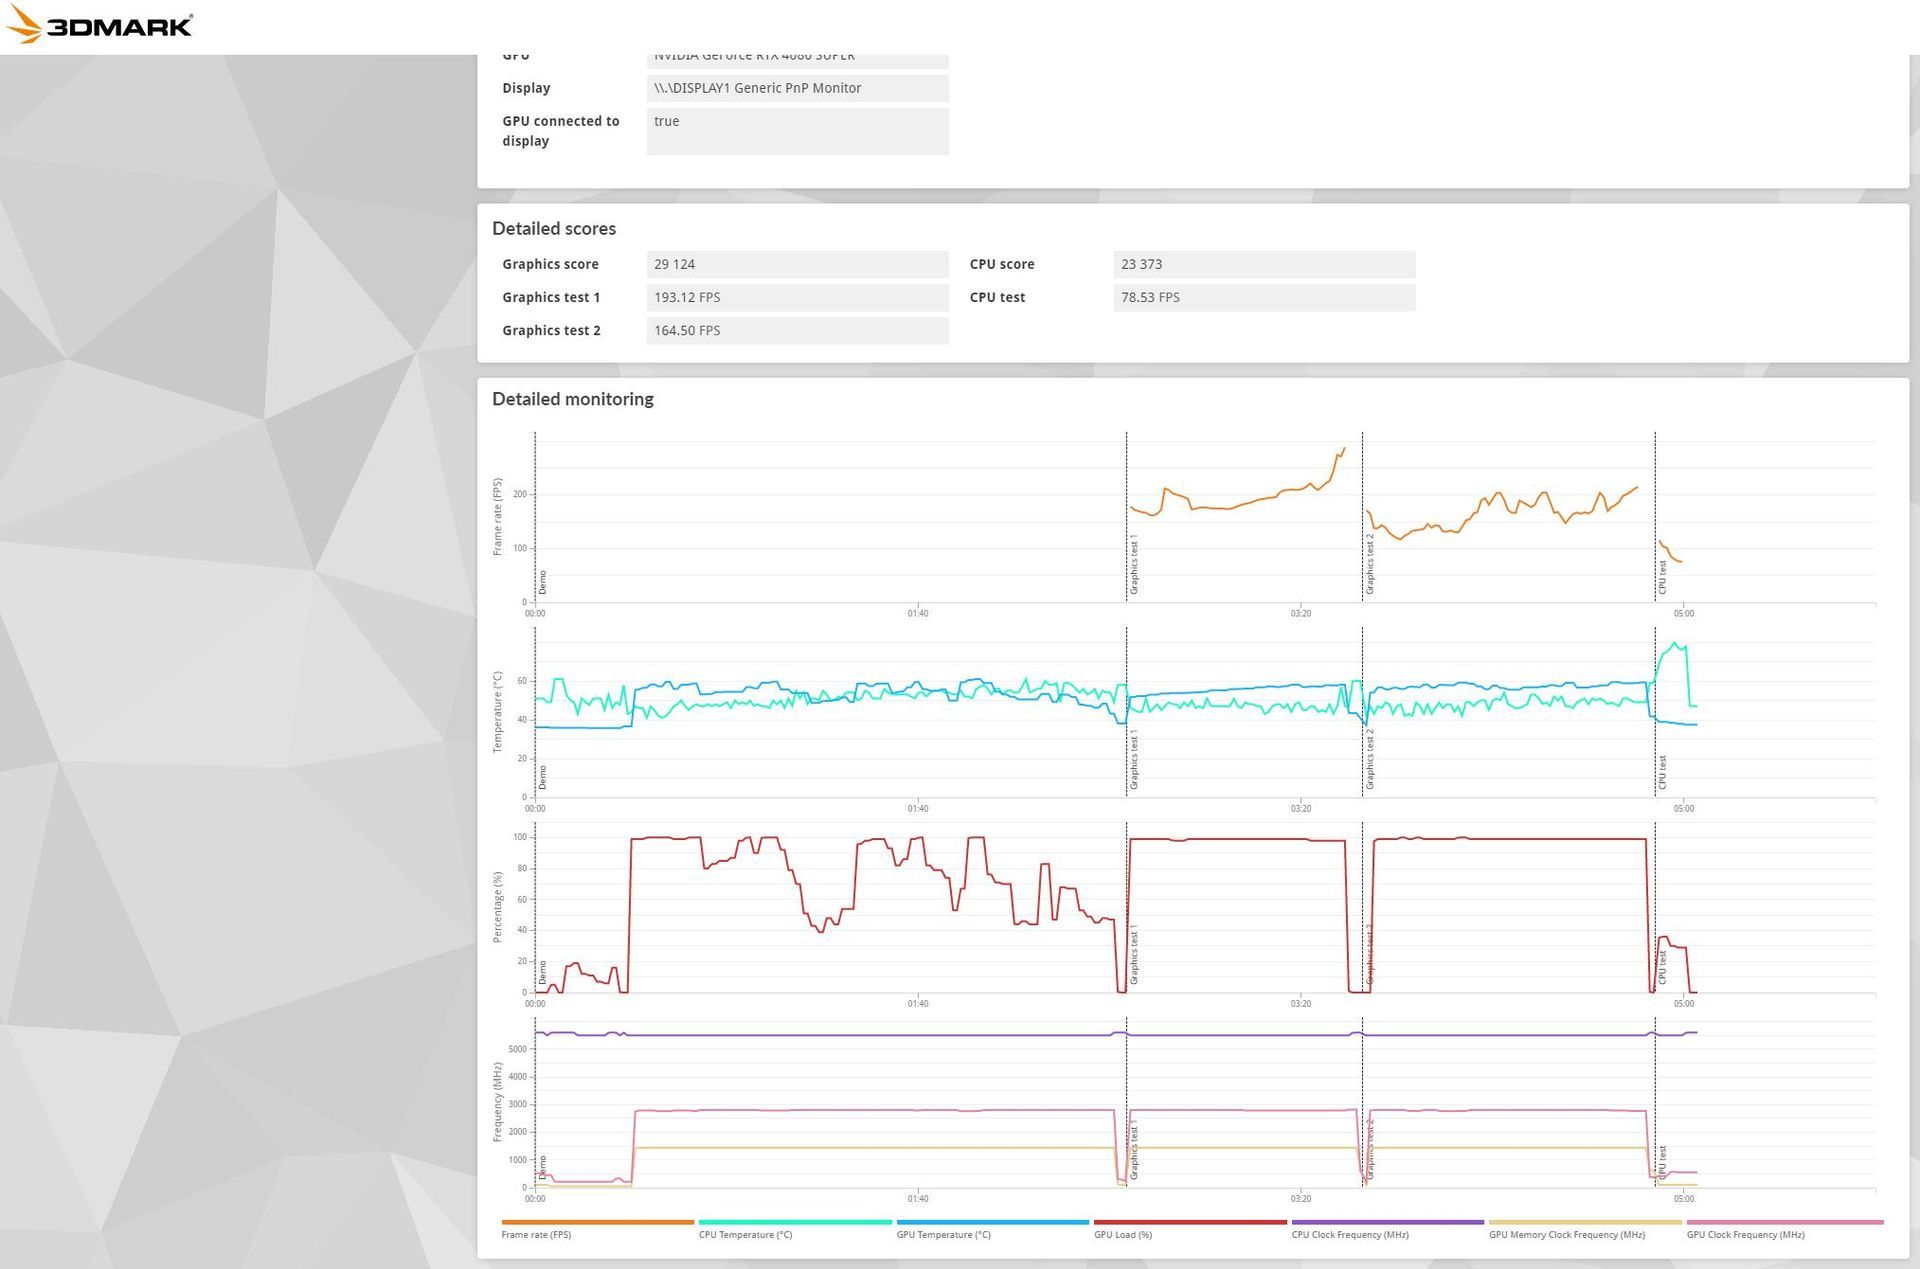The width and height of the screenshot is (1920, 1269).
Task: Click Graphics test 1 marker in frame rate chart
Action: coord(1134,565)
